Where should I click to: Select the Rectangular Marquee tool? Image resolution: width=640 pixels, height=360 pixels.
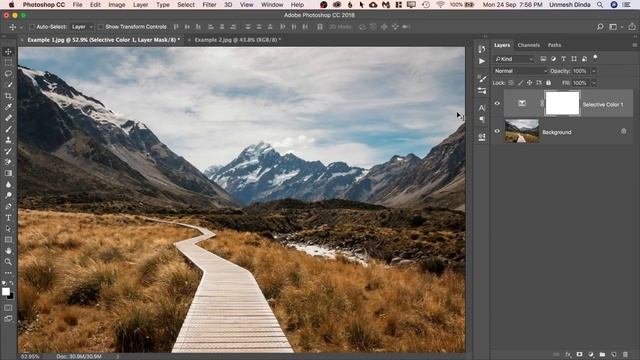tap(8, 62)
